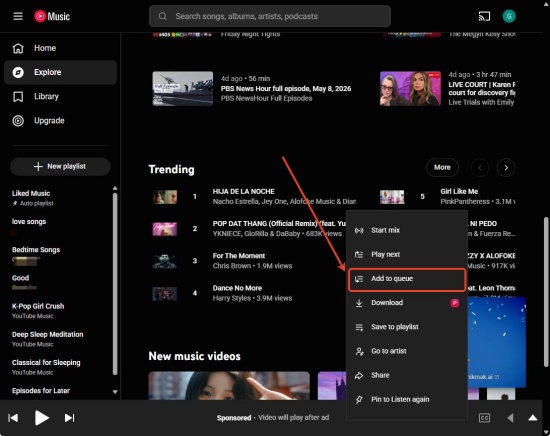Click the Add to queue icon
Screen dimensions: 550x436
(x=359, y=279)
